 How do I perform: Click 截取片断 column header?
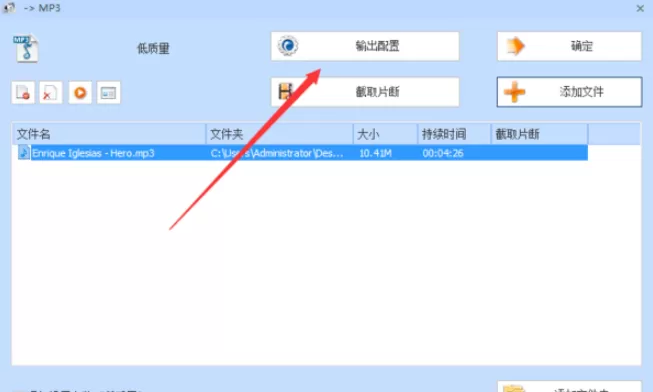click(x=539, y=134)
